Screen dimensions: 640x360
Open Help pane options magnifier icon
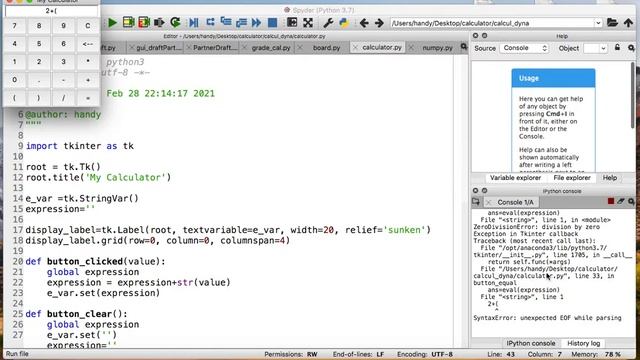631,48
